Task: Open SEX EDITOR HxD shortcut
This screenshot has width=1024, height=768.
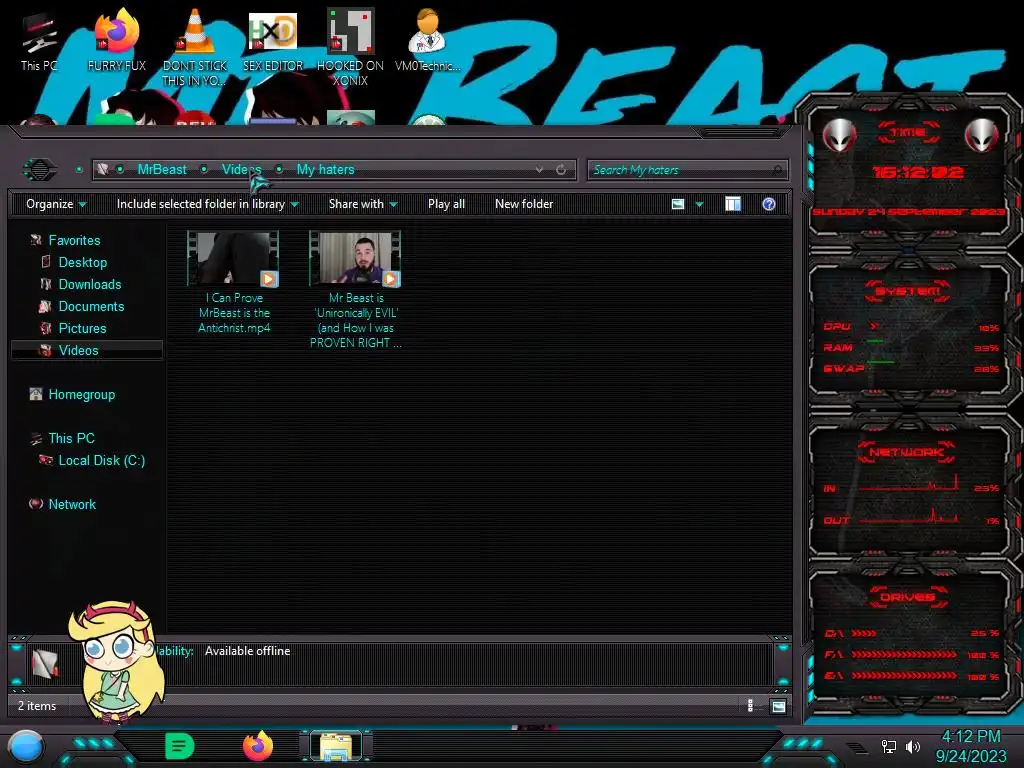Action: 273,41
